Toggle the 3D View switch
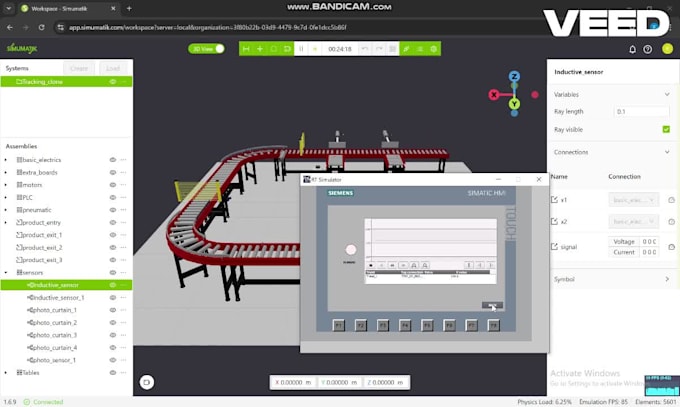 coord(206,49)
